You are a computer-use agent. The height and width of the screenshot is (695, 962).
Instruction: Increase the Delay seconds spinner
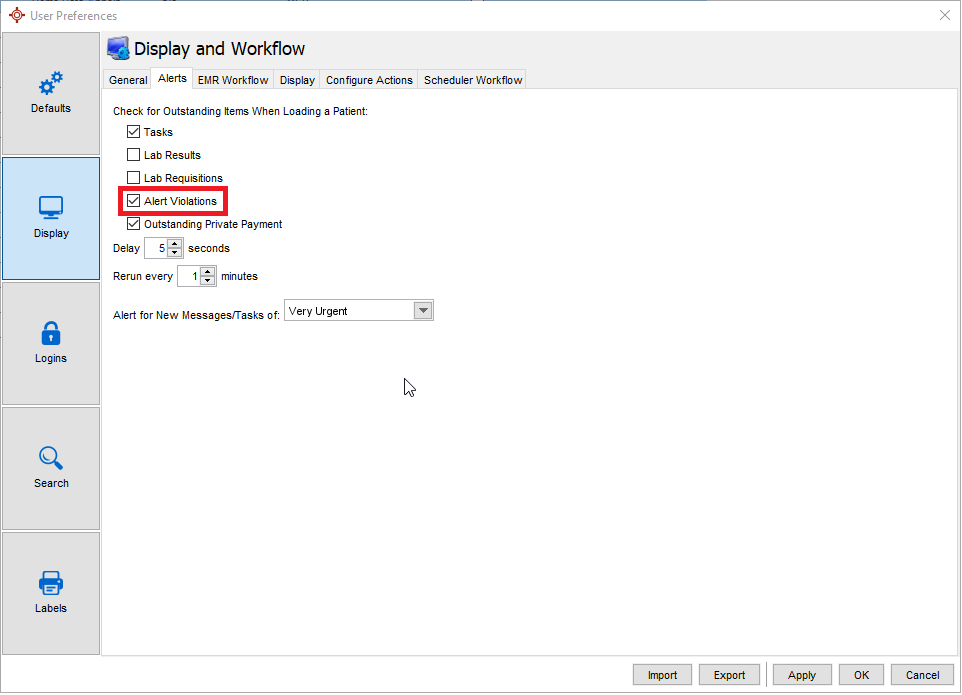point(175,243)
